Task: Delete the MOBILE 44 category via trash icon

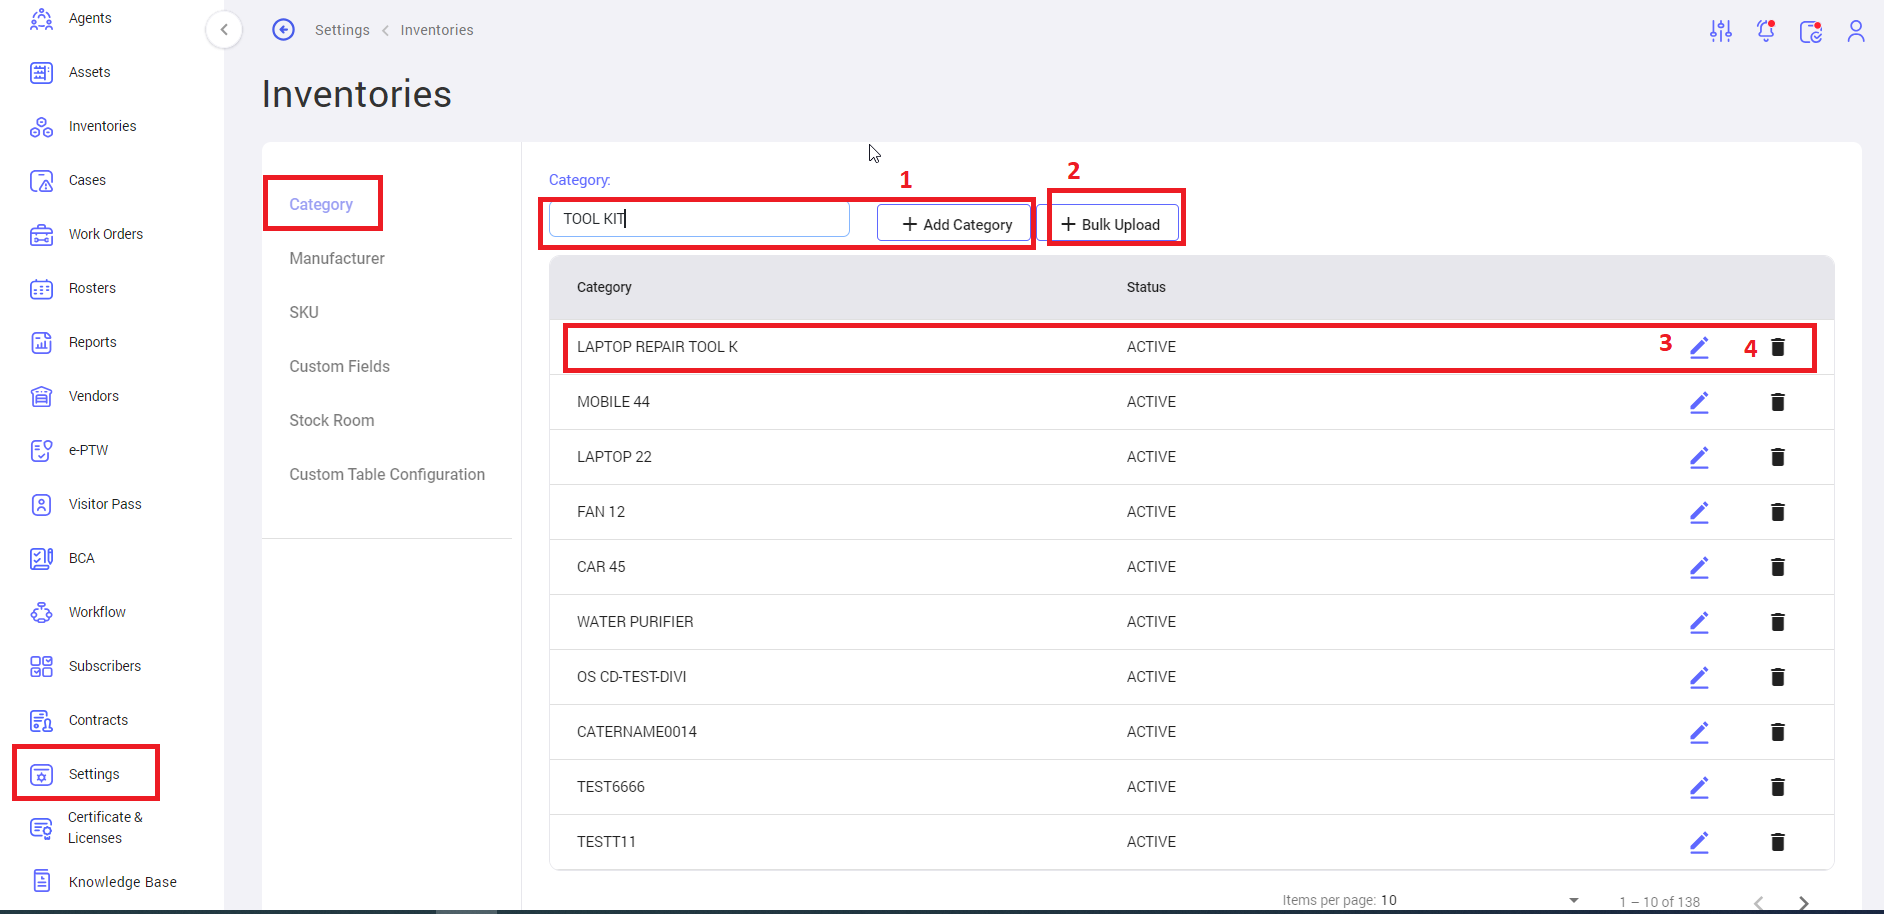Action: click(1777, 402)
